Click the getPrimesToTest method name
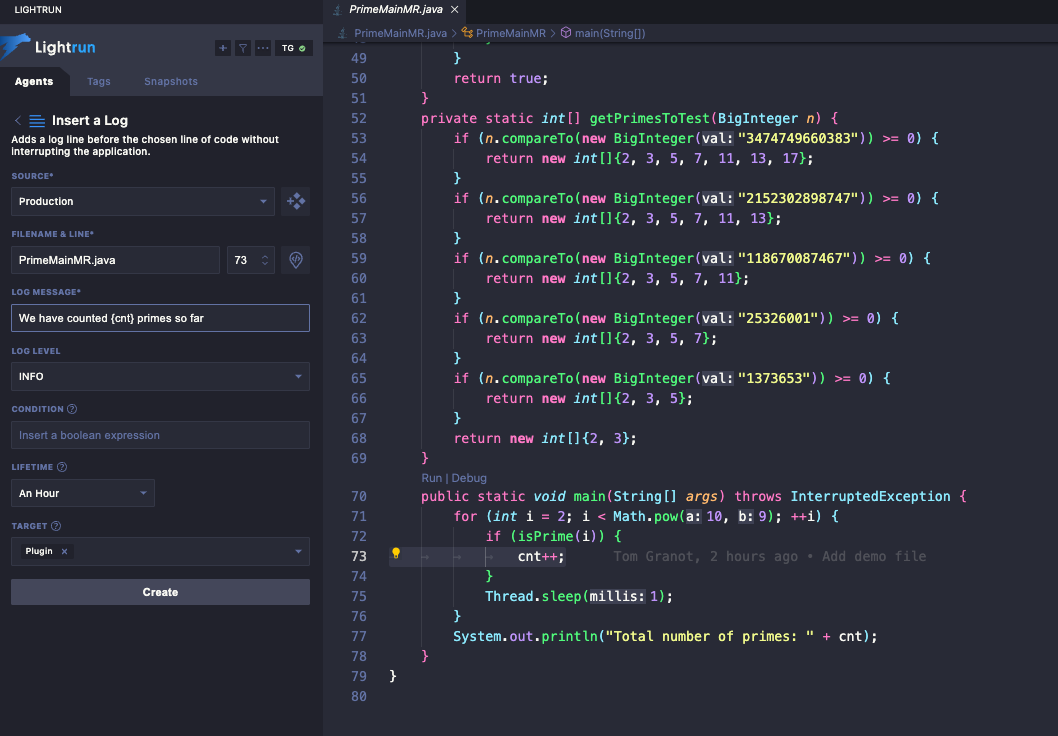 tap(650, 119)
